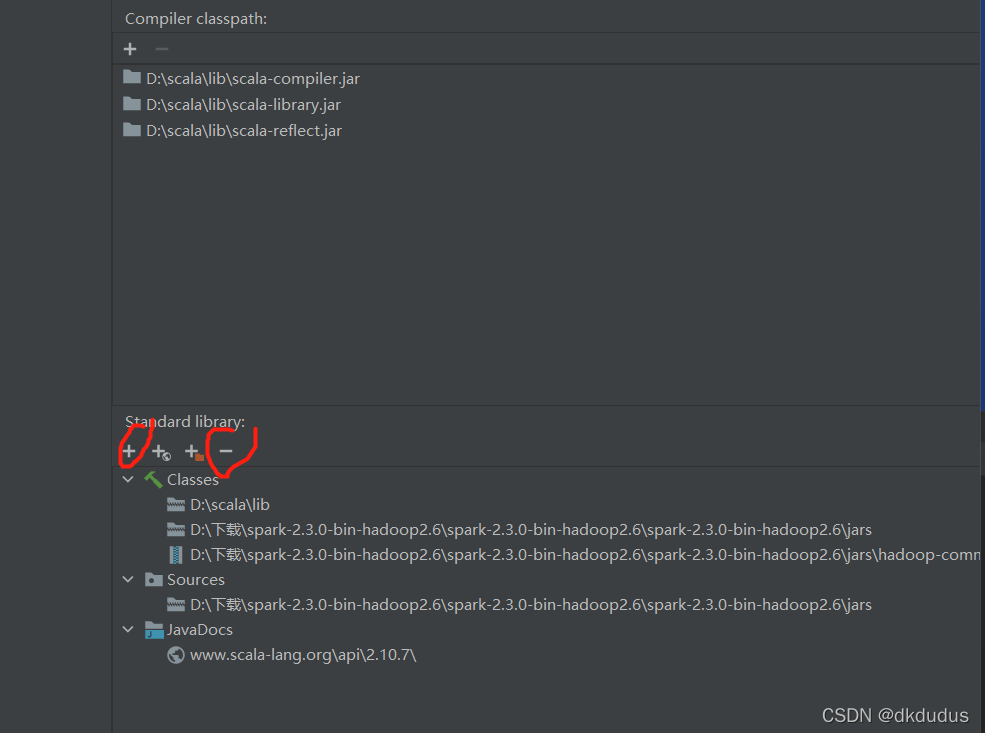Collapse the JavaDocs tree node
985x733 pixels.
pos(128,629)
